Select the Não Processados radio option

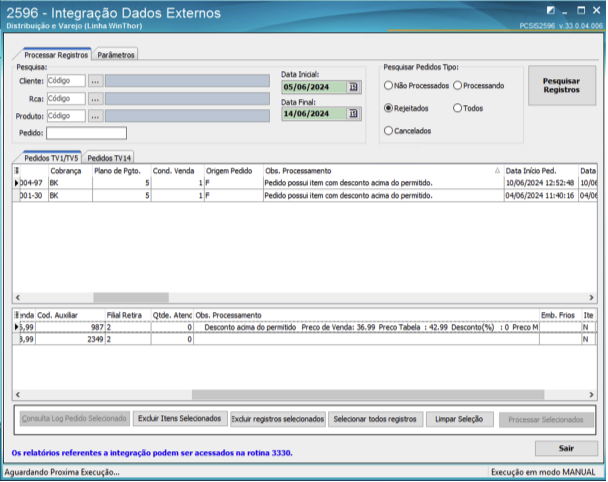389,86
